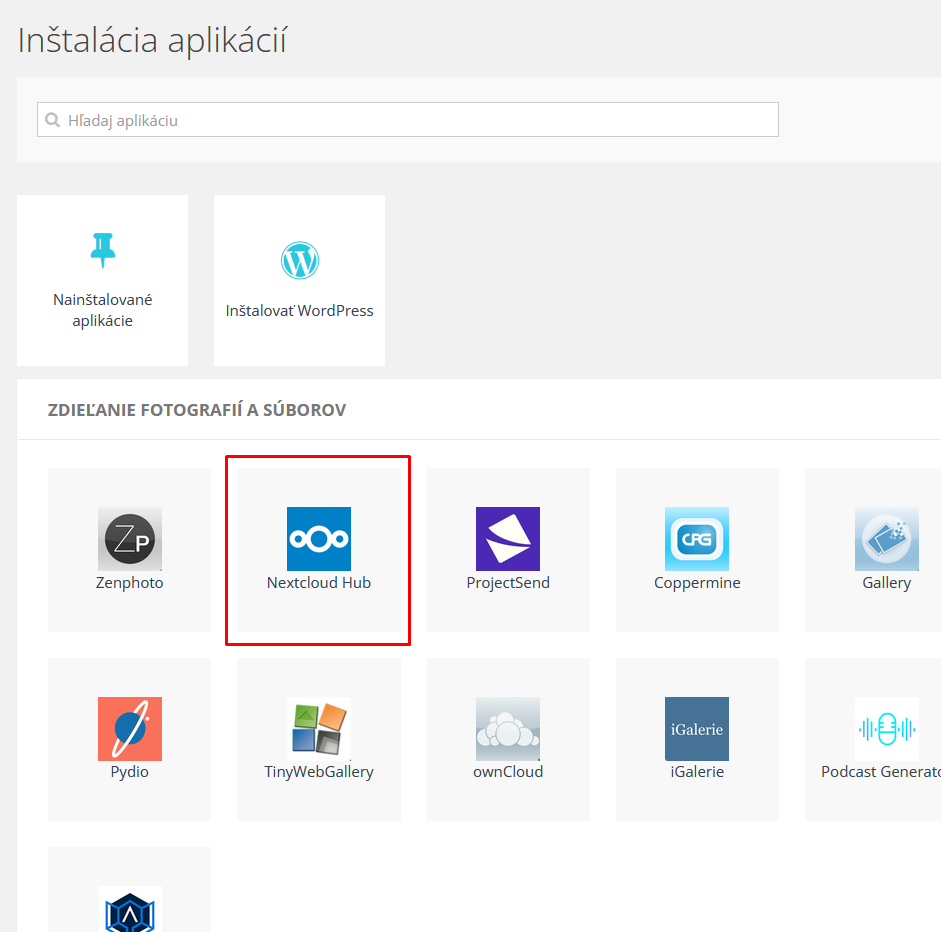Click the Zdieľanie fotografií a súborov heading

tap(197, 410)
